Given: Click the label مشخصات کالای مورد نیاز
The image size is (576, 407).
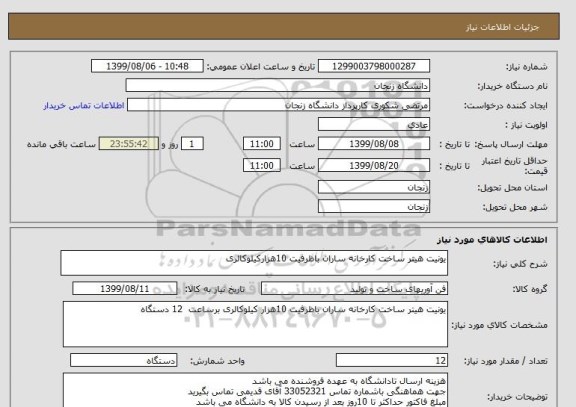Looking at the screenshot, I should click(499, 325).
